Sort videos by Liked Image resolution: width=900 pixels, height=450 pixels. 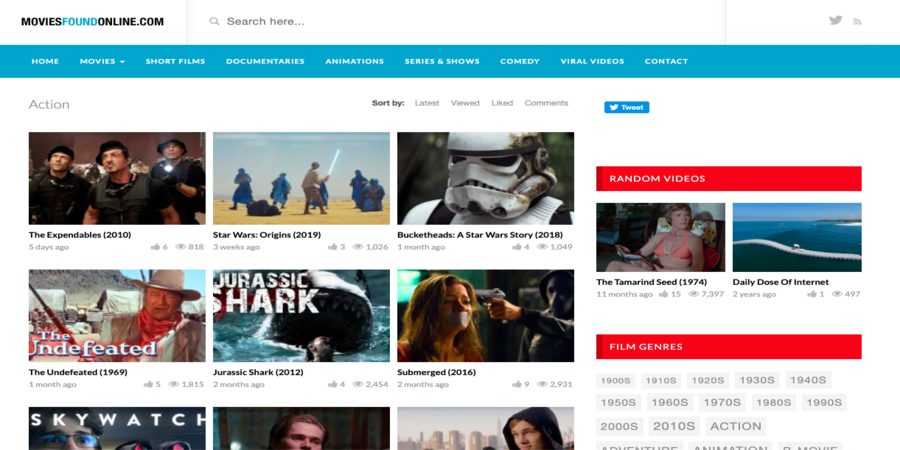click(502, 103)
